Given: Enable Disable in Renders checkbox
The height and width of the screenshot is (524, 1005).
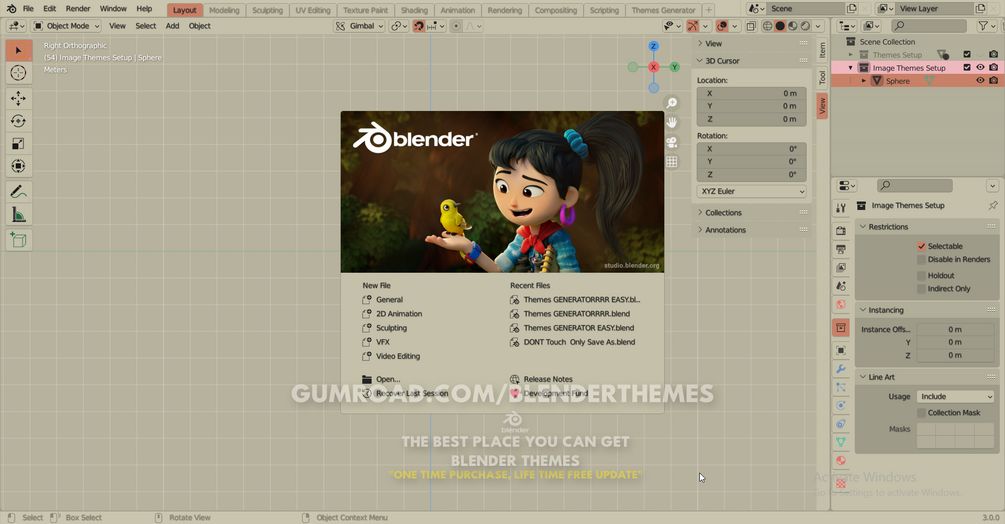Looking at the screenshot, I should pyautogui.click(x=921, y=259).
